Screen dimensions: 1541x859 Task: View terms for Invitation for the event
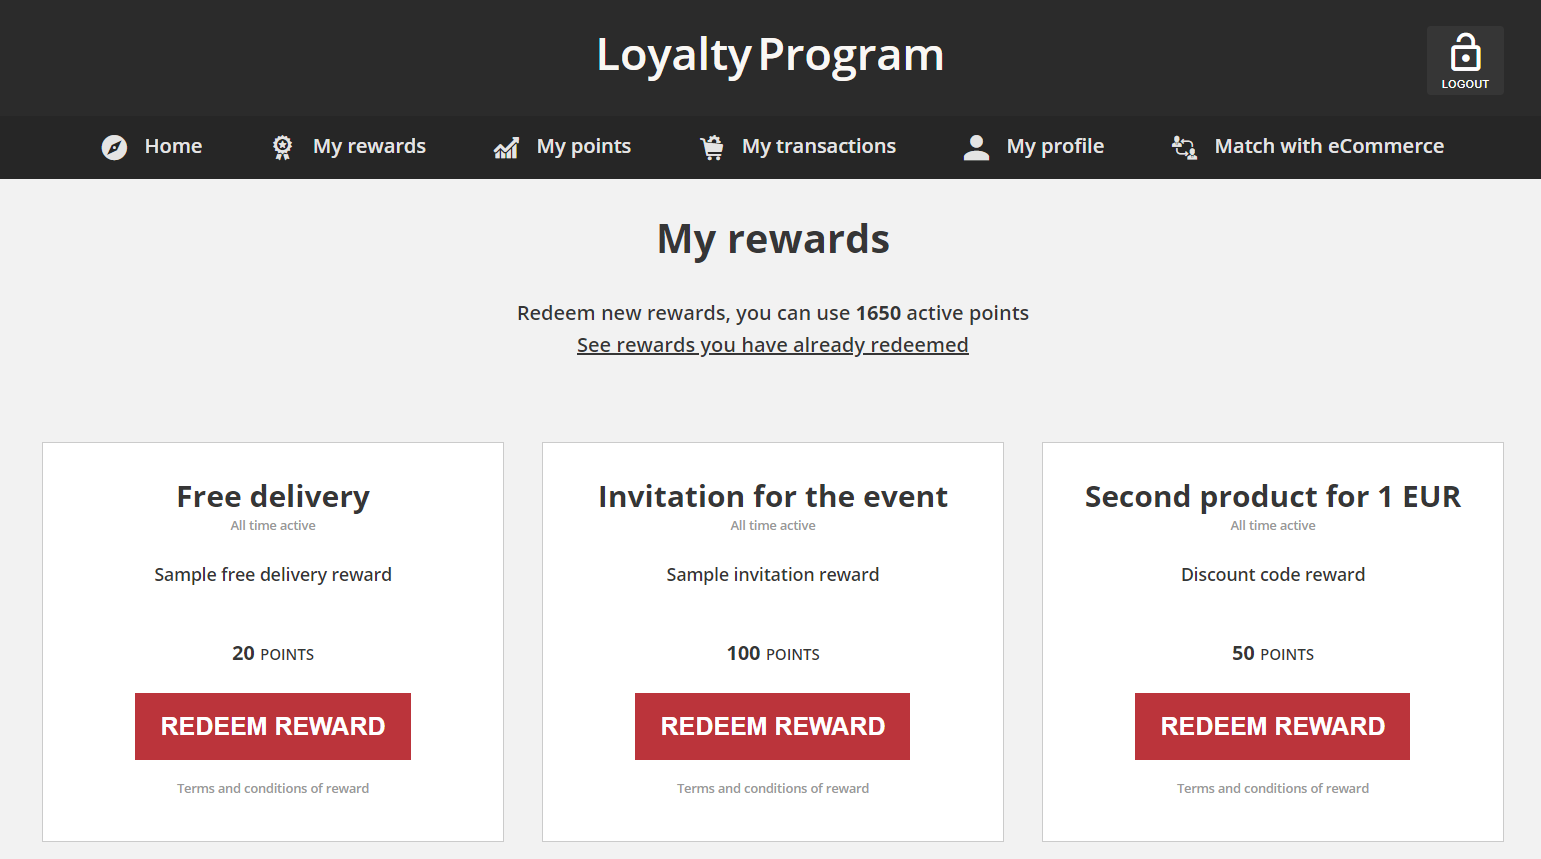(x=773, y=788)
